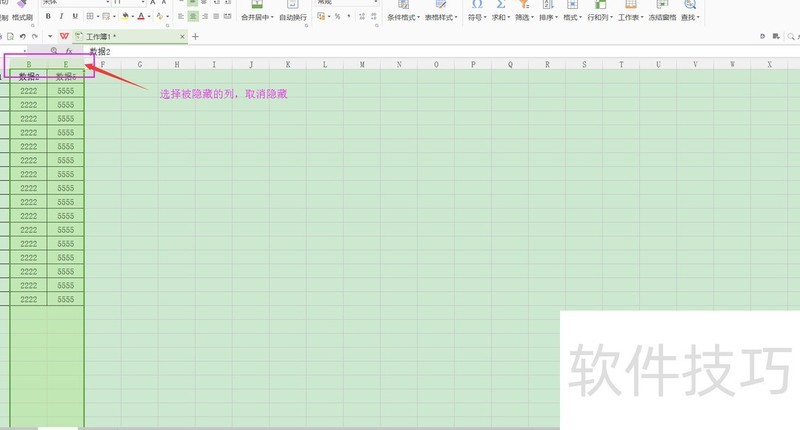
Task: Increase decimal places icon
Action: click(x=362, y=16)
